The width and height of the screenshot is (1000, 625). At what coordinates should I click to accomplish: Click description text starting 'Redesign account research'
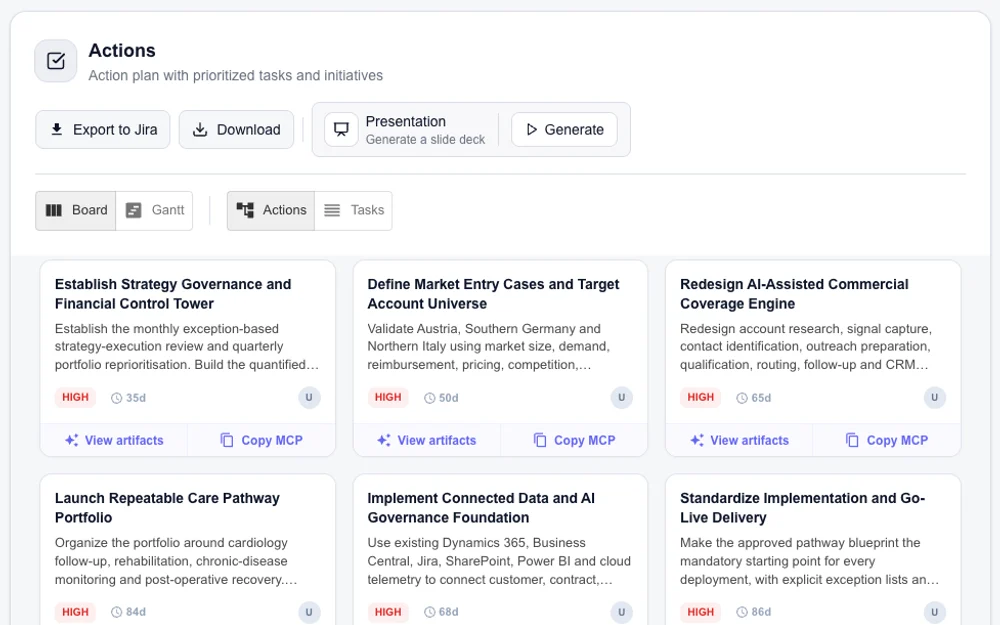click(x=806, y=347)
